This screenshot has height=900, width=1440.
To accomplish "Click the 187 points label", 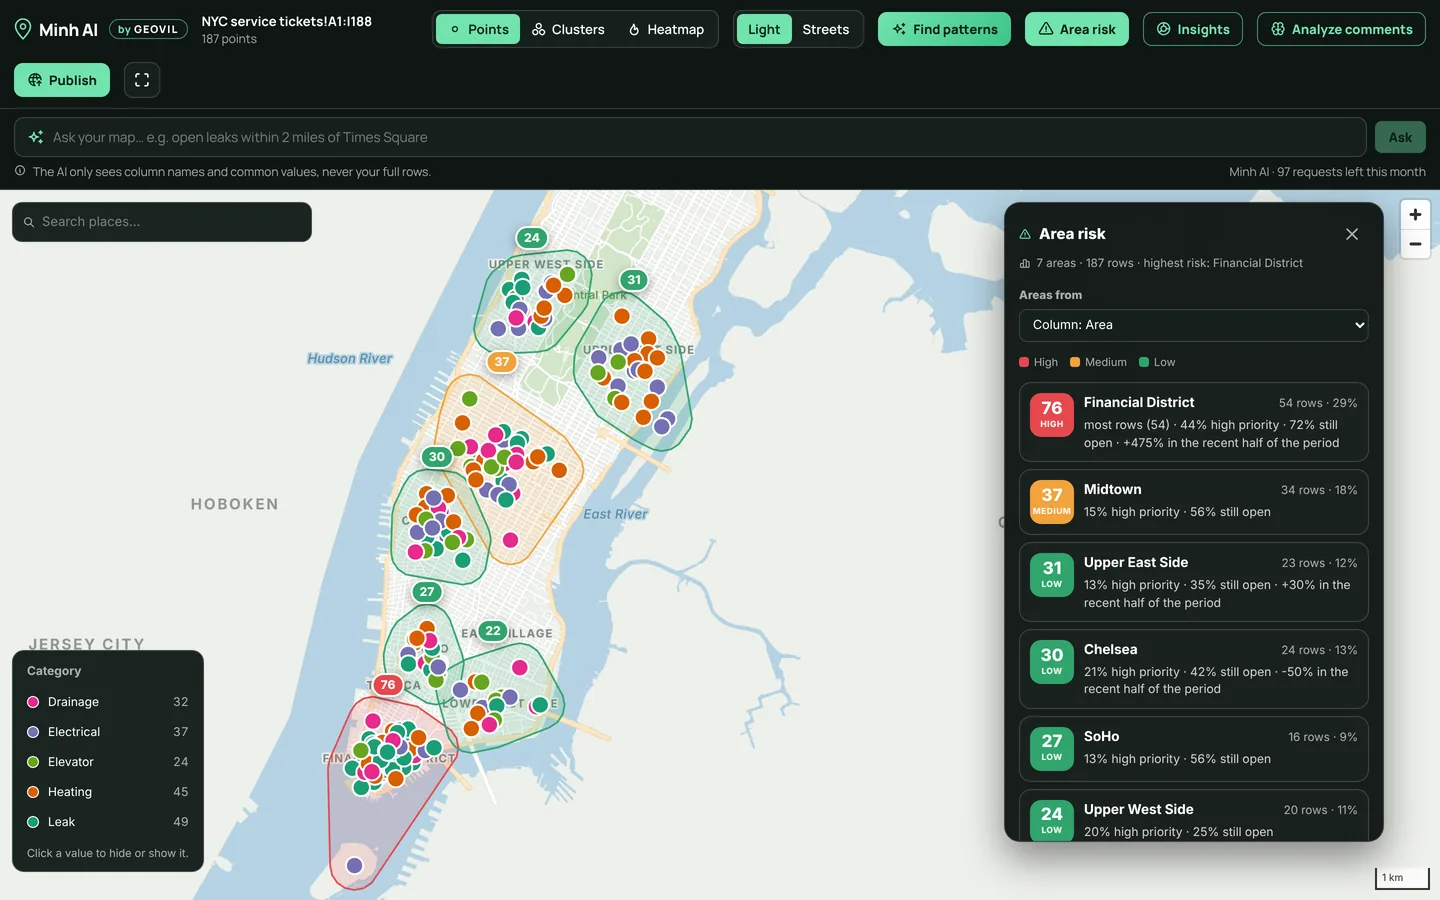I will click(x=229, y=39).
